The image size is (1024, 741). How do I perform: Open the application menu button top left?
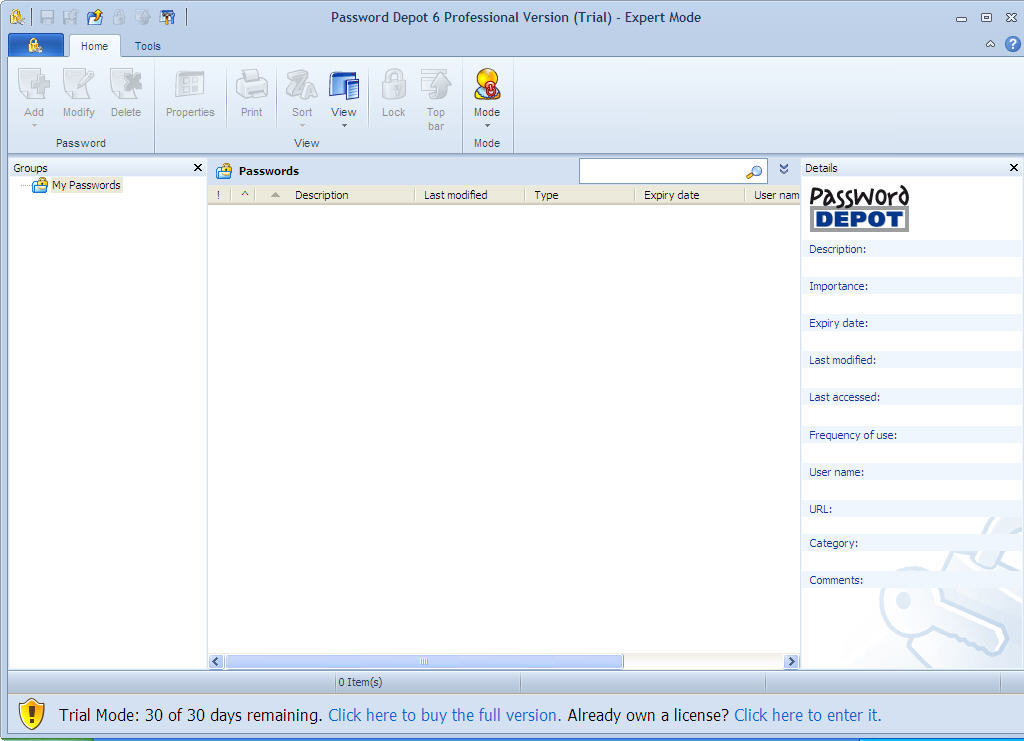pos(33,45)
